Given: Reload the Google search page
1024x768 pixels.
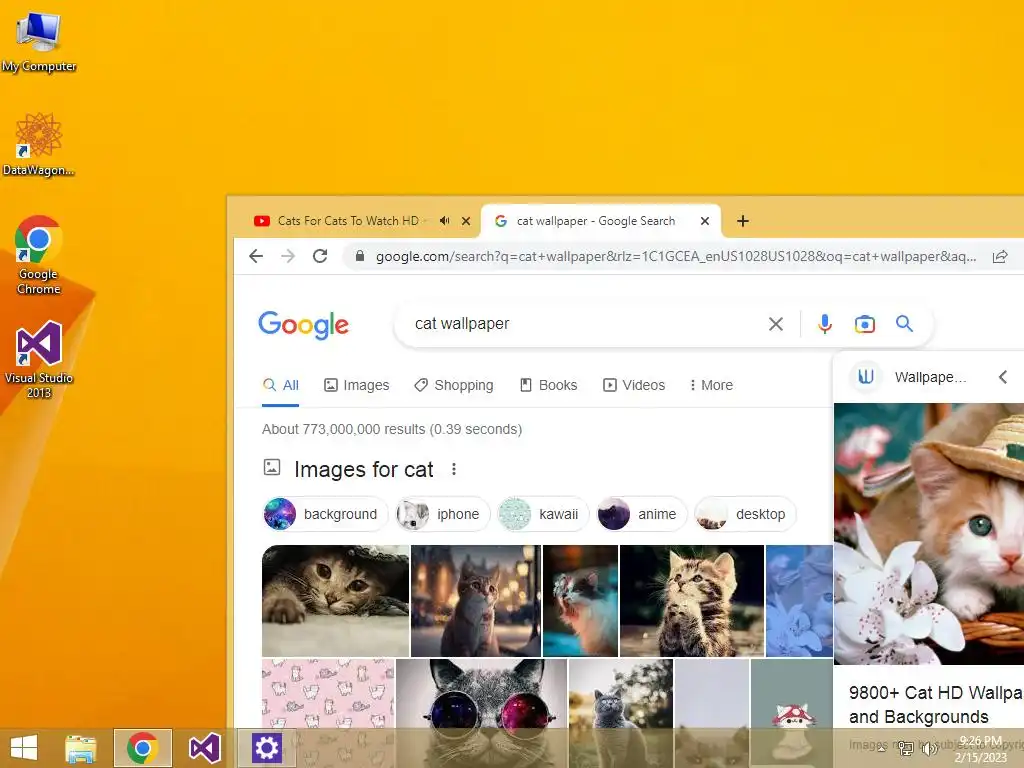Looking at the screenshot, I should (320, 256).
